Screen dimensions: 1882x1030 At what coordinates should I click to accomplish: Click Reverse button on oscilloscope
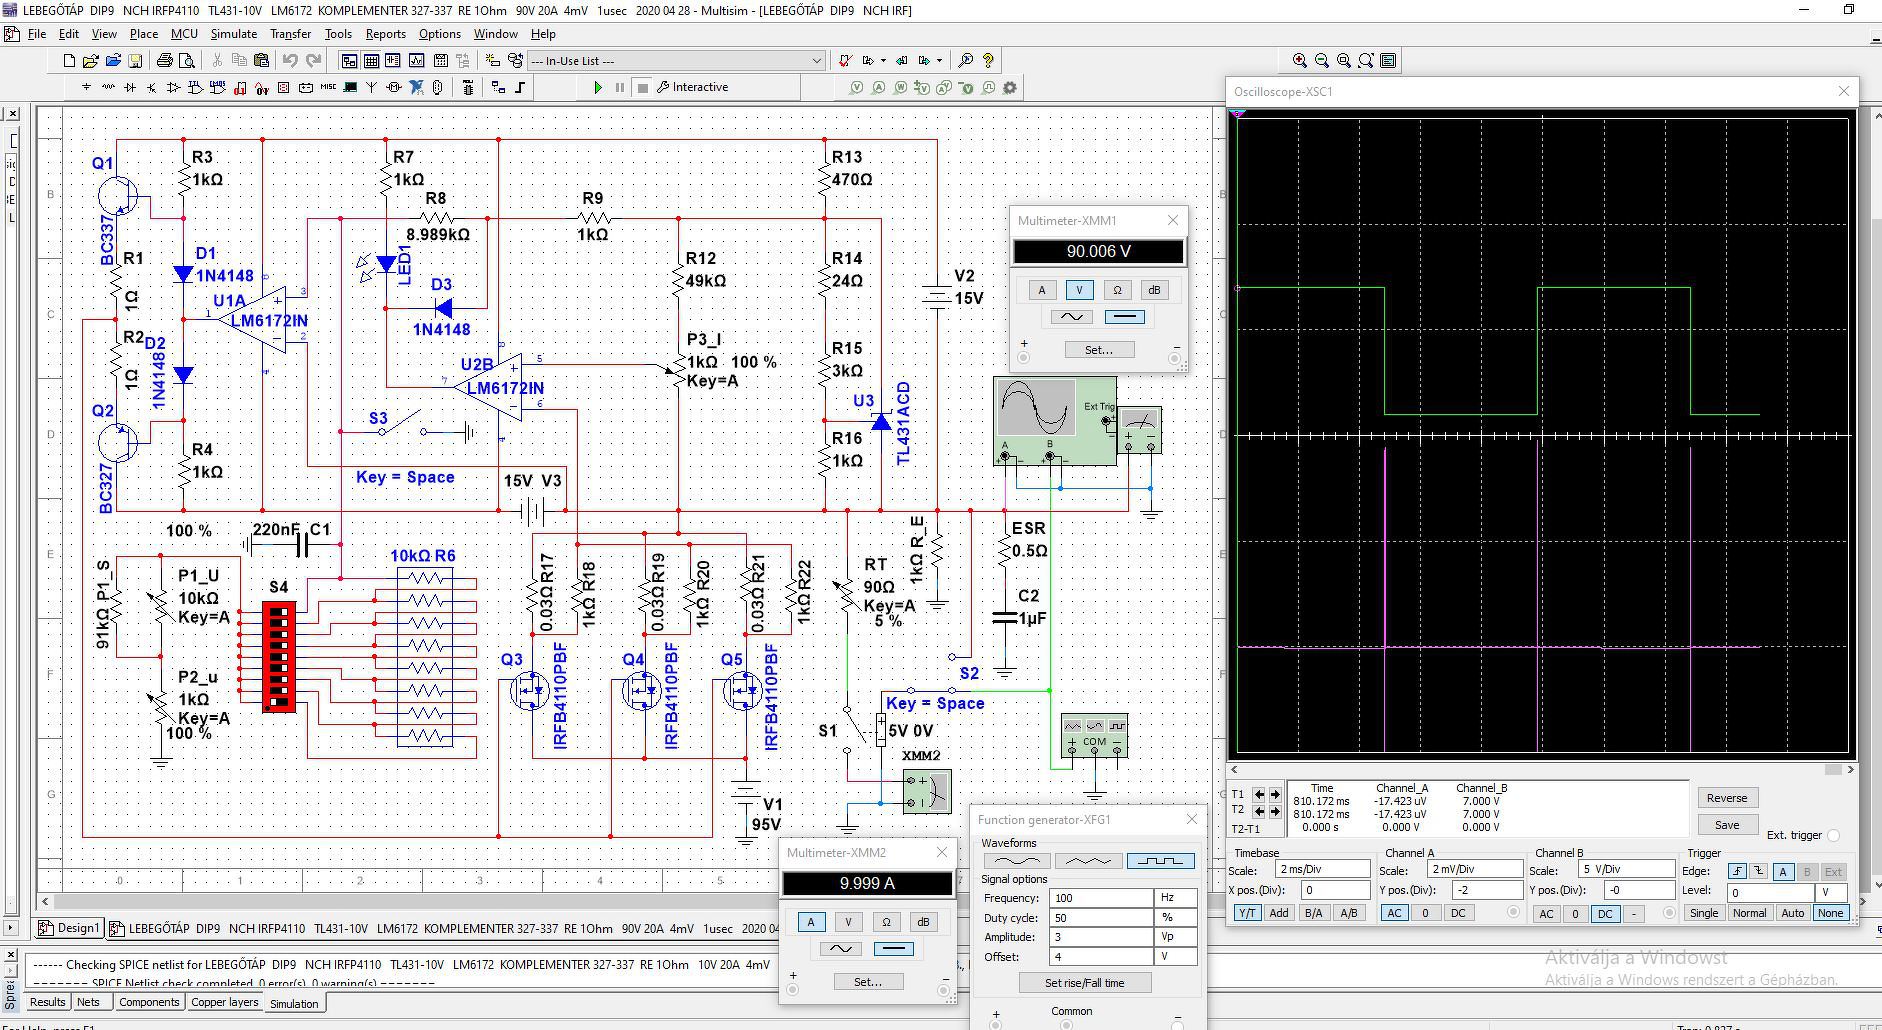click(1726, 798)
